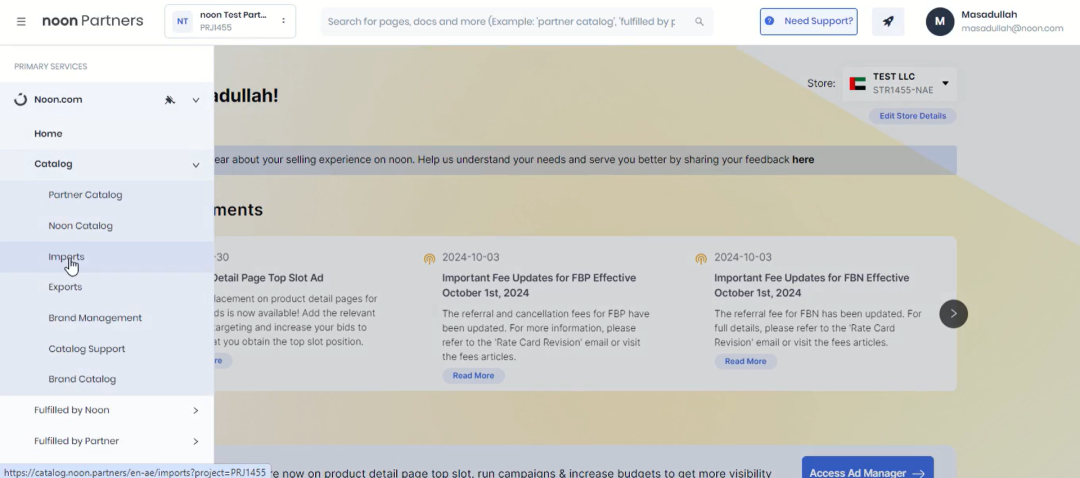Screen dimensions: 1080x478
Task: Click the question mark support icon
Action: tap(769, 21)
